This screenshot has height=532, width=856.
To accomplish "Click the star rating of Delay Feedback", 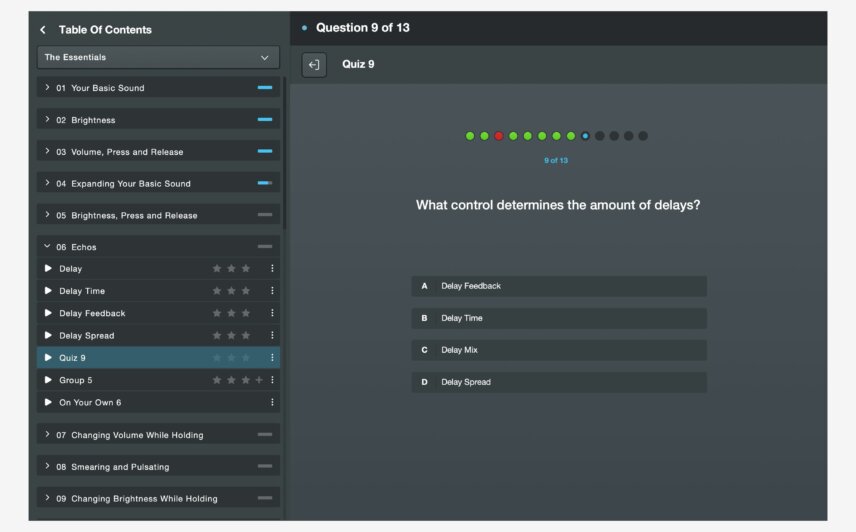I will (x=231, y=313).
